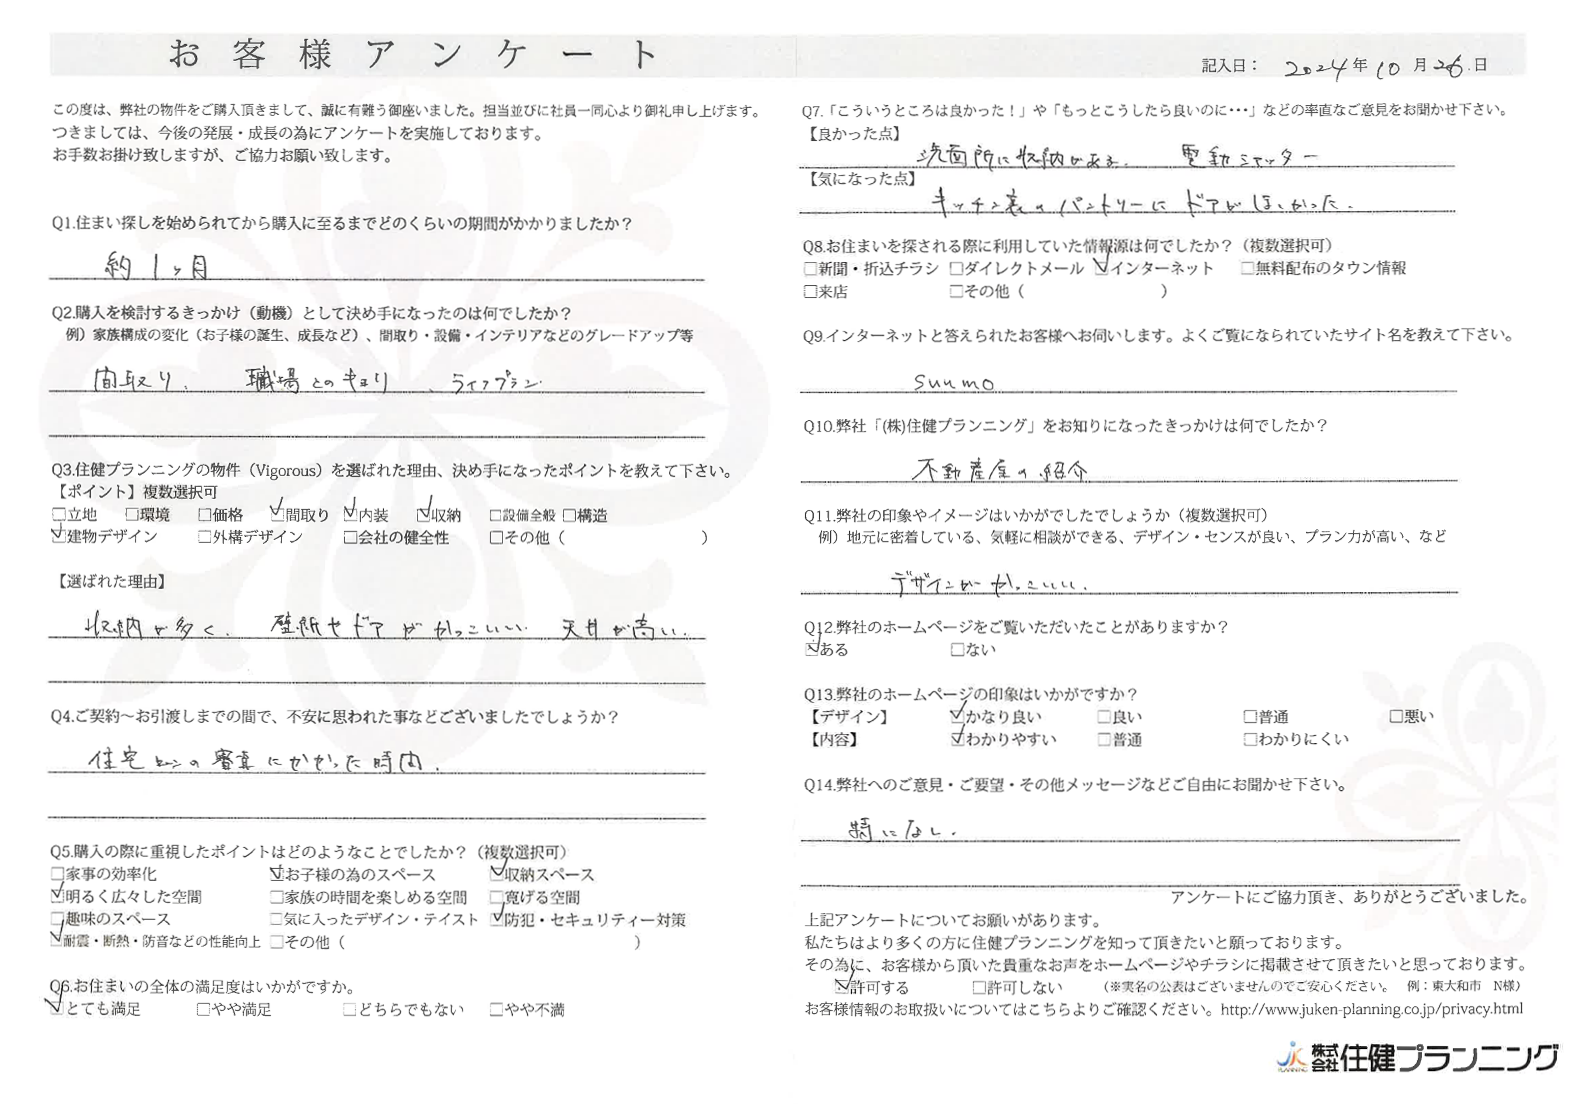
Task: Check the 悪い design checkbox
Action: 1396,717
